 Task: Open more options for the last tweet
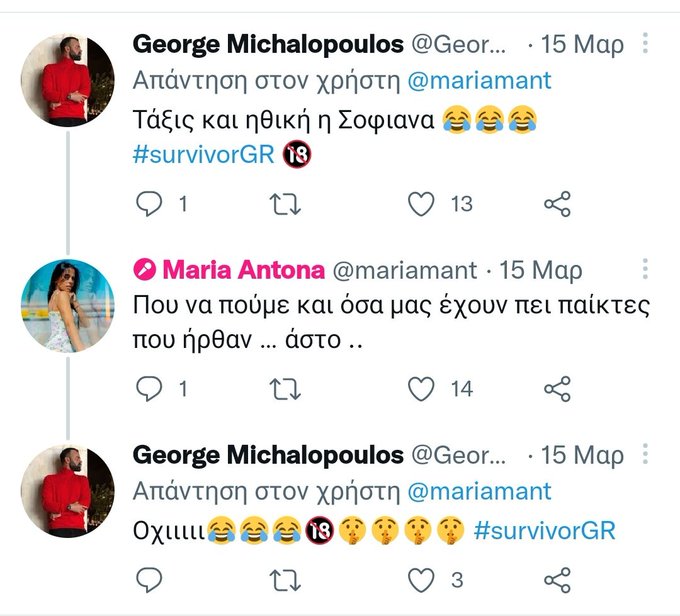(646, 456)
